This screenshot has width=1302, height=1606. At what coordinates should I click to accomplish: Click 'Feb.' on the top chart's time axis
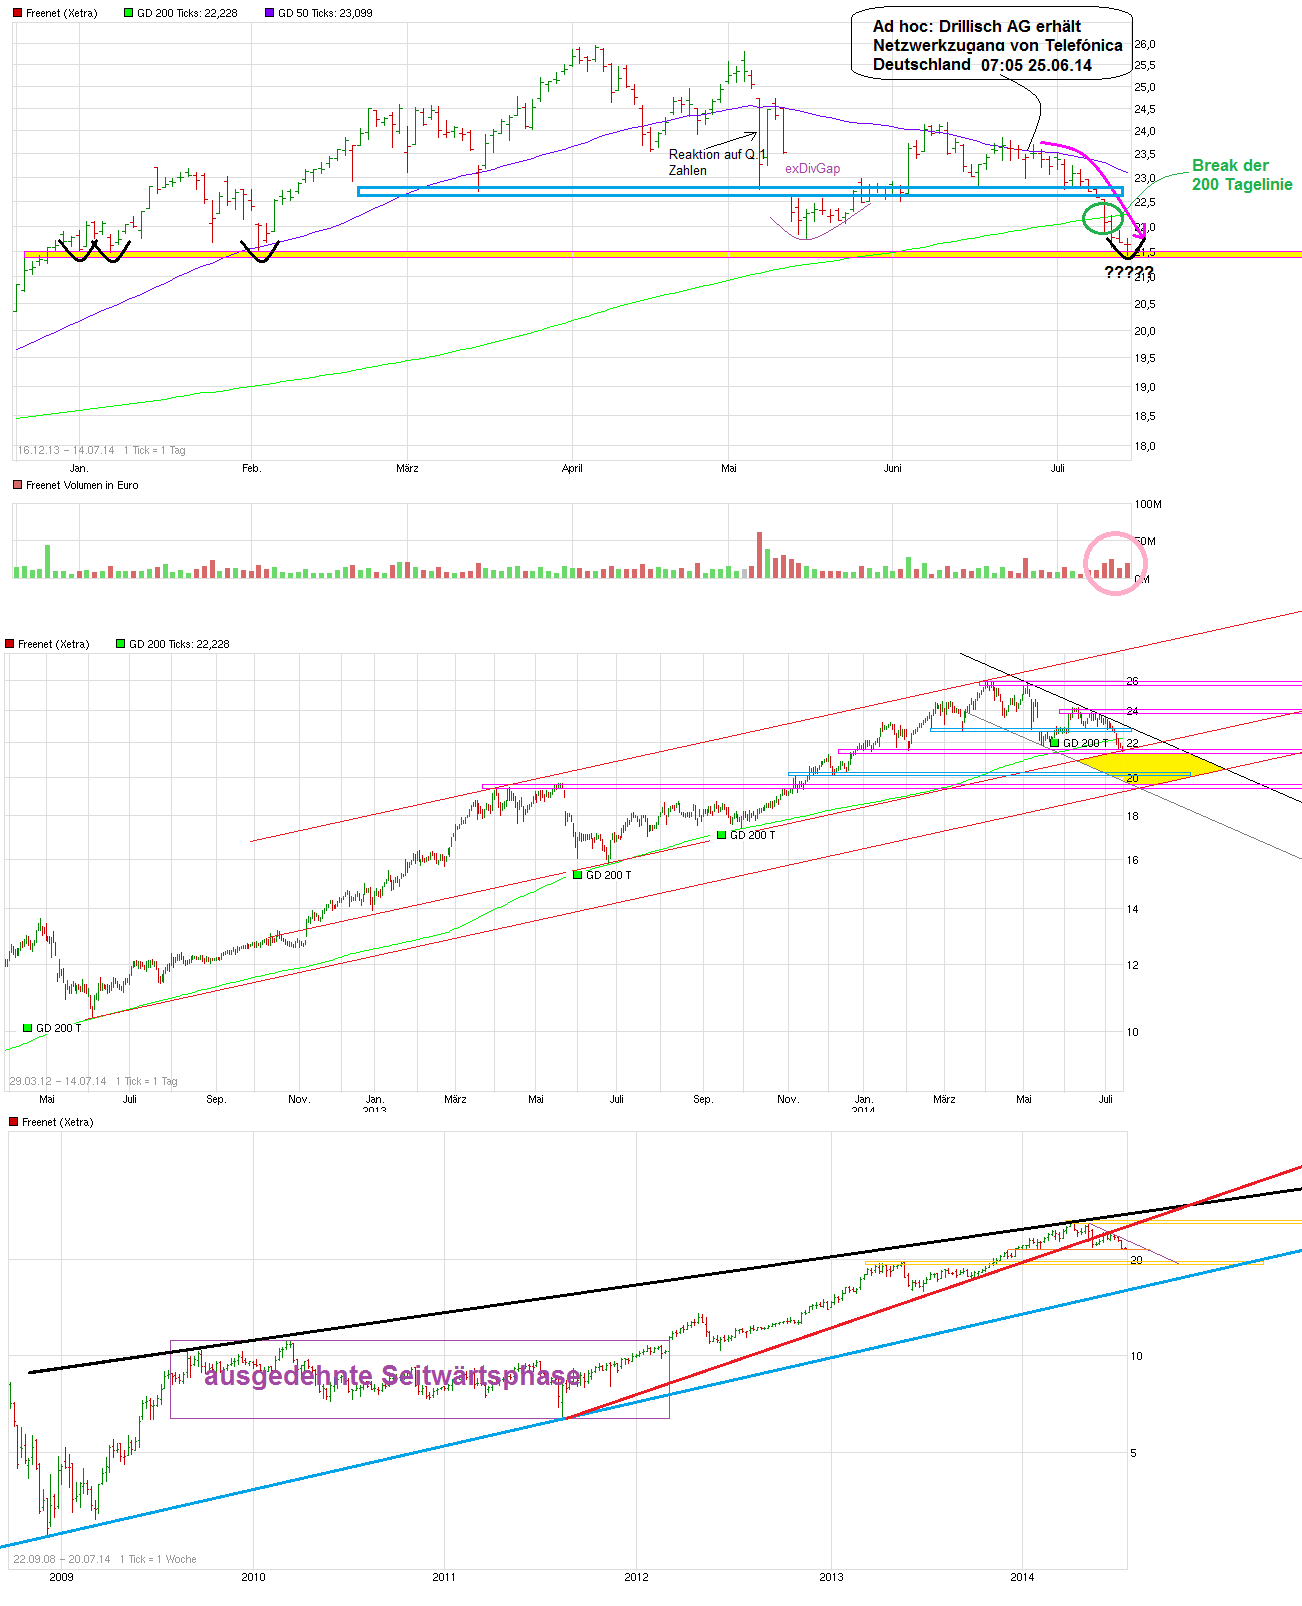click(251, 468)
